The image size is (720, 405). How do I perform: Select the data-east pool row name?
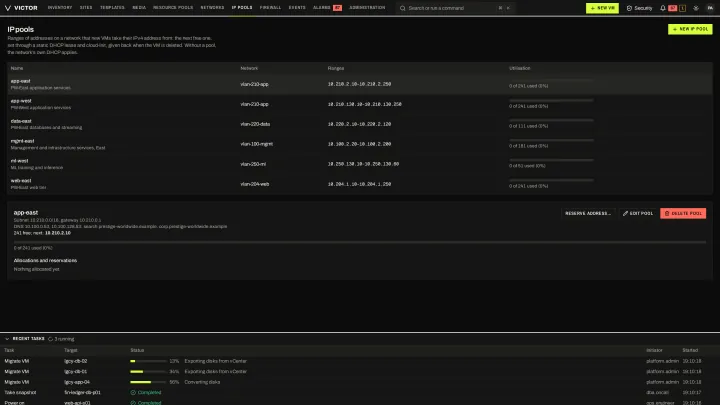click(x=21, y=121)
